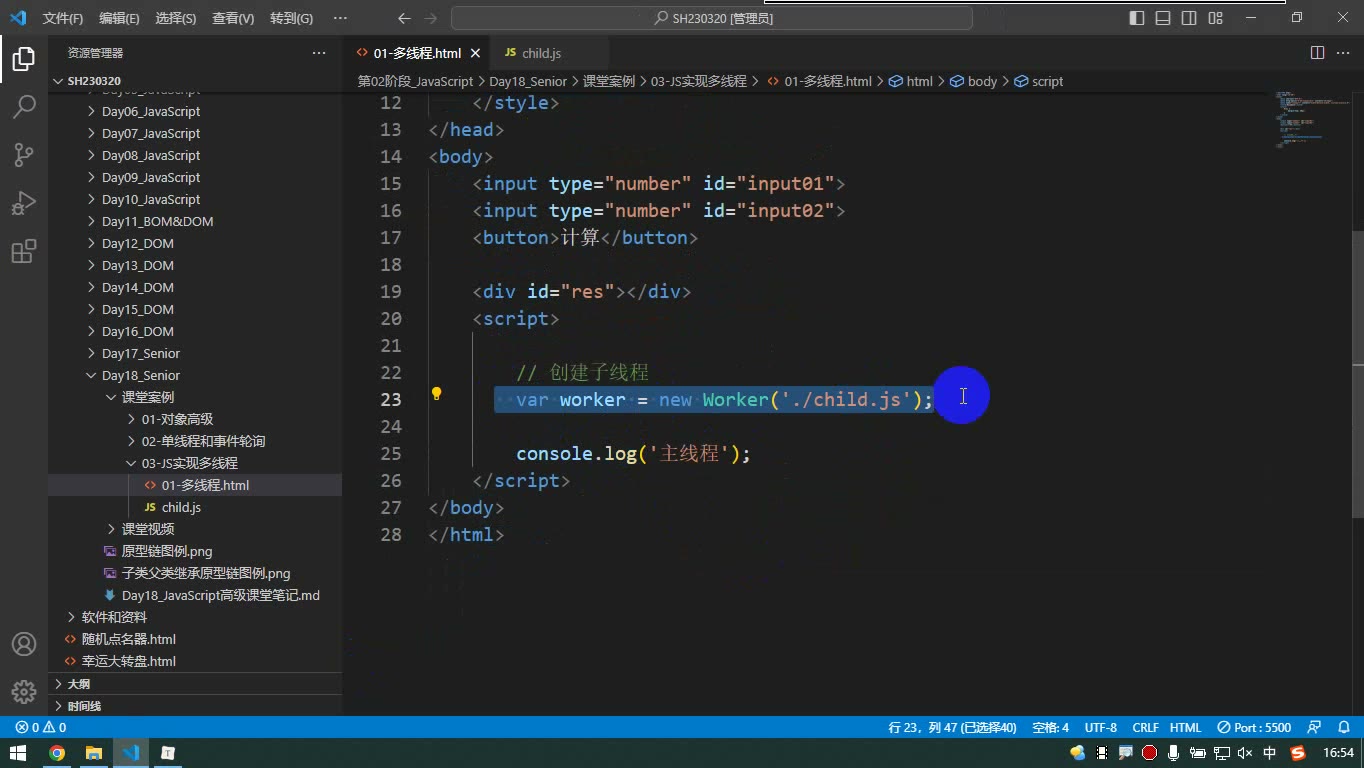Open the 文件(F) menu

coord(63,18)
